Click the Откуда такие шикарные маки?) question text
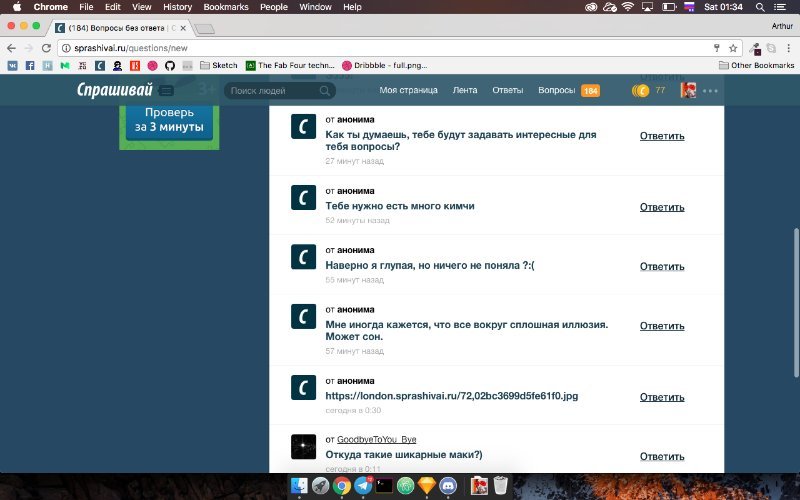 tap(404, 455)
